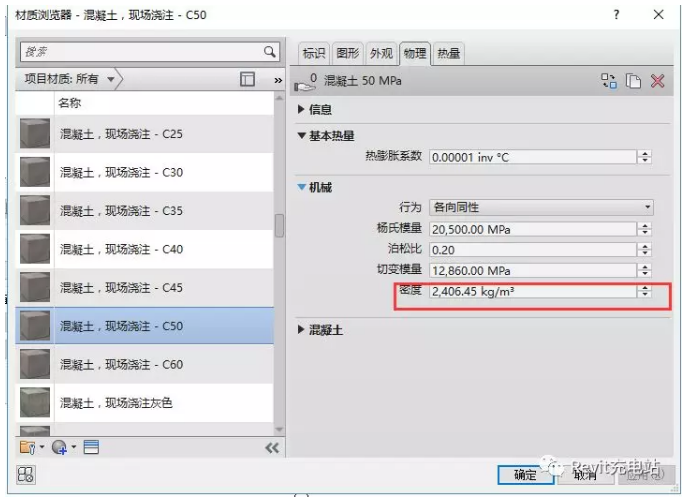Open the asset browser icon
Screen dimensions: 684x498
point(91,447)
